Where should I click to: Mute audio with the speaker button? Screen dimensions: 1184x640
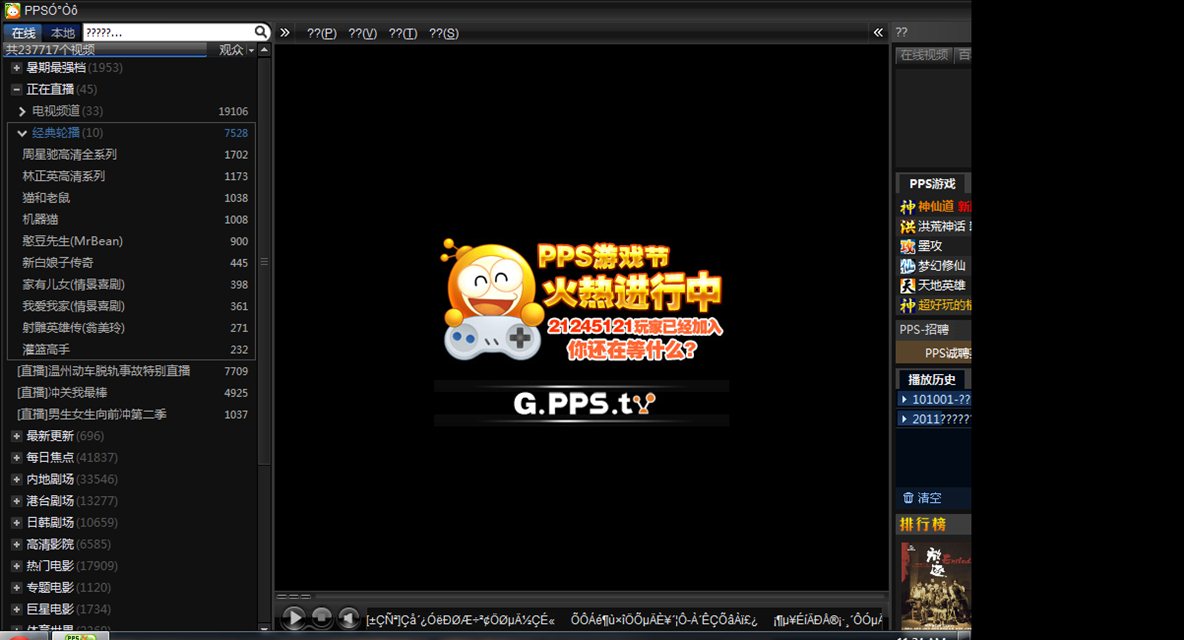[x=348, y=618]
